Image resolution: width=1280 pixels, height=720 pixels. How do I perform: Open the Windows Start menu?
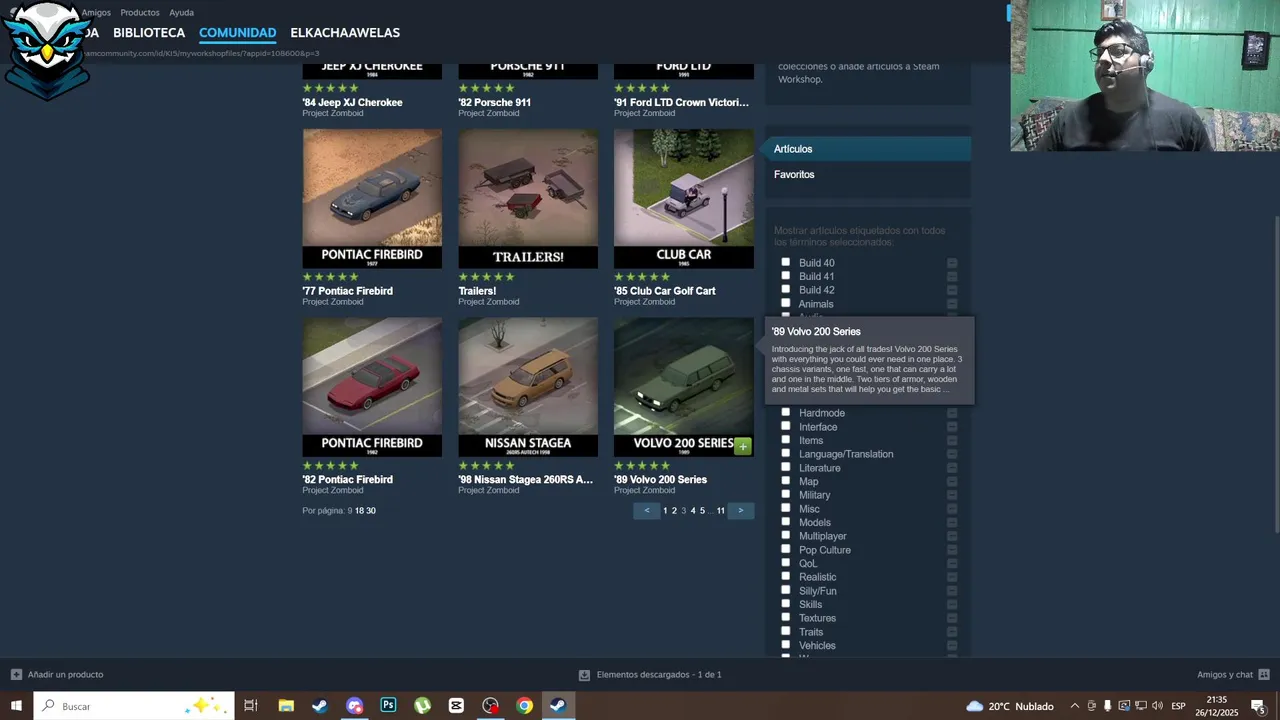[16, 706]
